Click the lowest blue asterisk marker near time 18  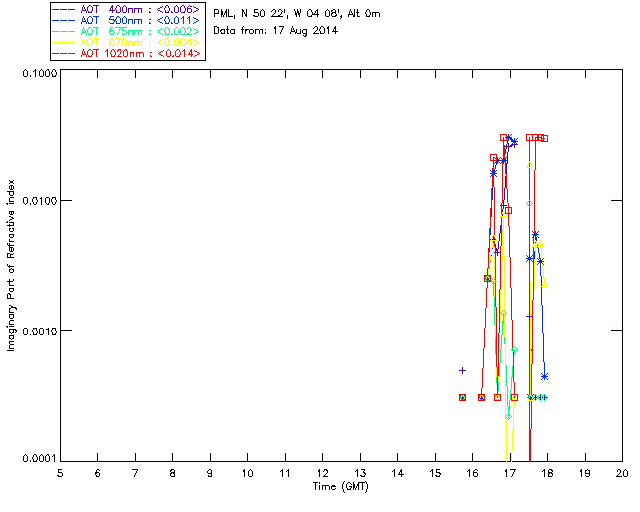pyautogui.click(x=544, y=376)
